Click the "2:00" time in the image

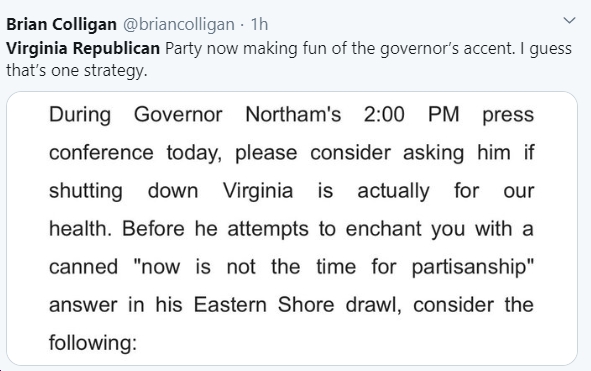click(x=384, y=114)
